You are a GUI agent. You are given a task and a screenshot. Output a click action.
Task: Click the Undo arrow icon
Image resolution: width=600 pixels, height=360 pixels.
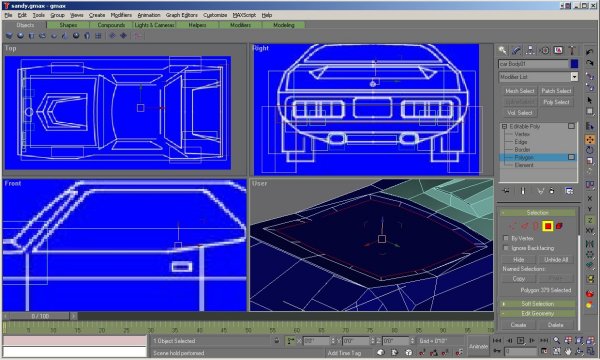tap(589, 52)
